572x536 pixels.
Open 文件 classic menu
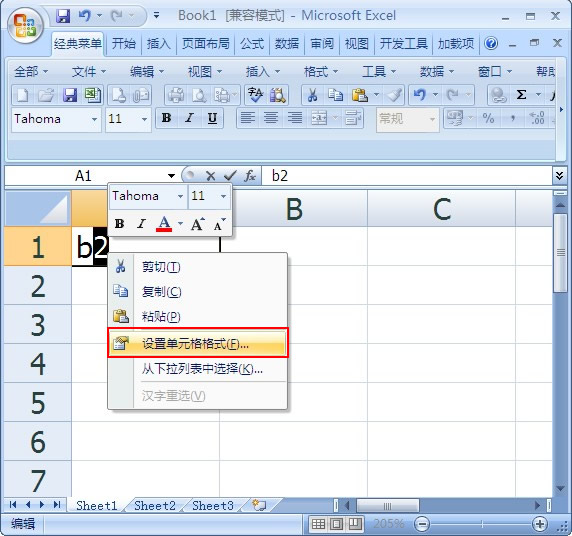(89, 72)
